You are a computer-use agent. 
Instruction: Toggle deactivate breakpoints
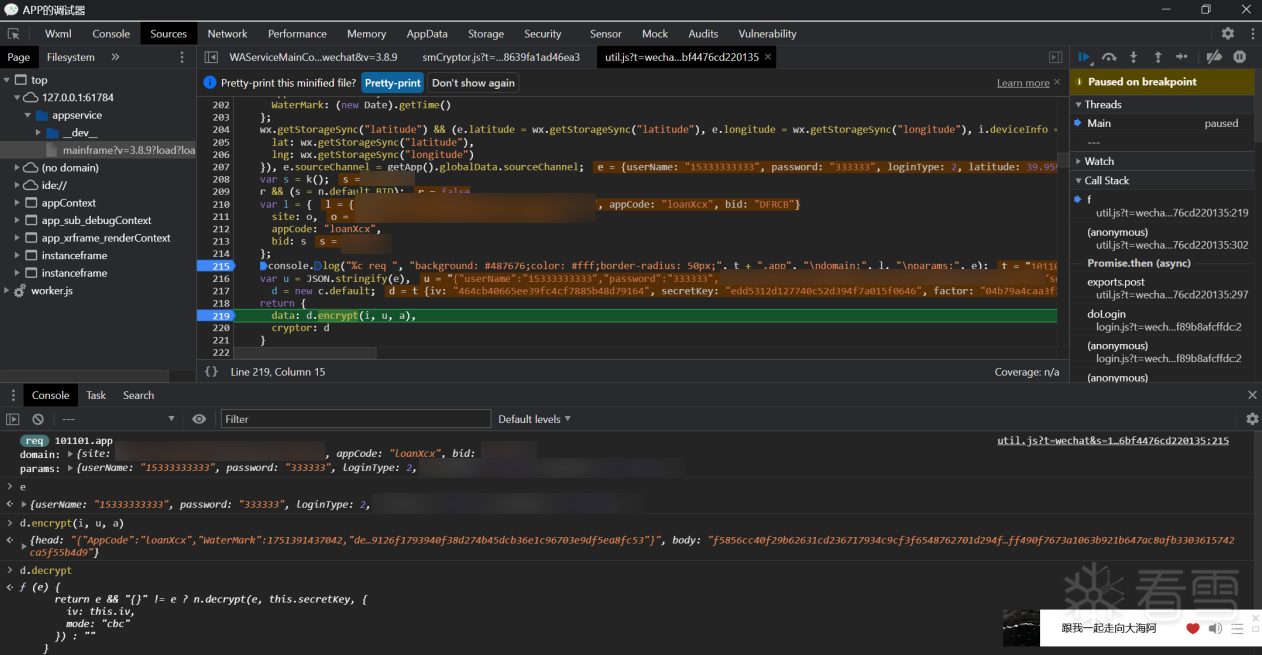pos(1214,57)
